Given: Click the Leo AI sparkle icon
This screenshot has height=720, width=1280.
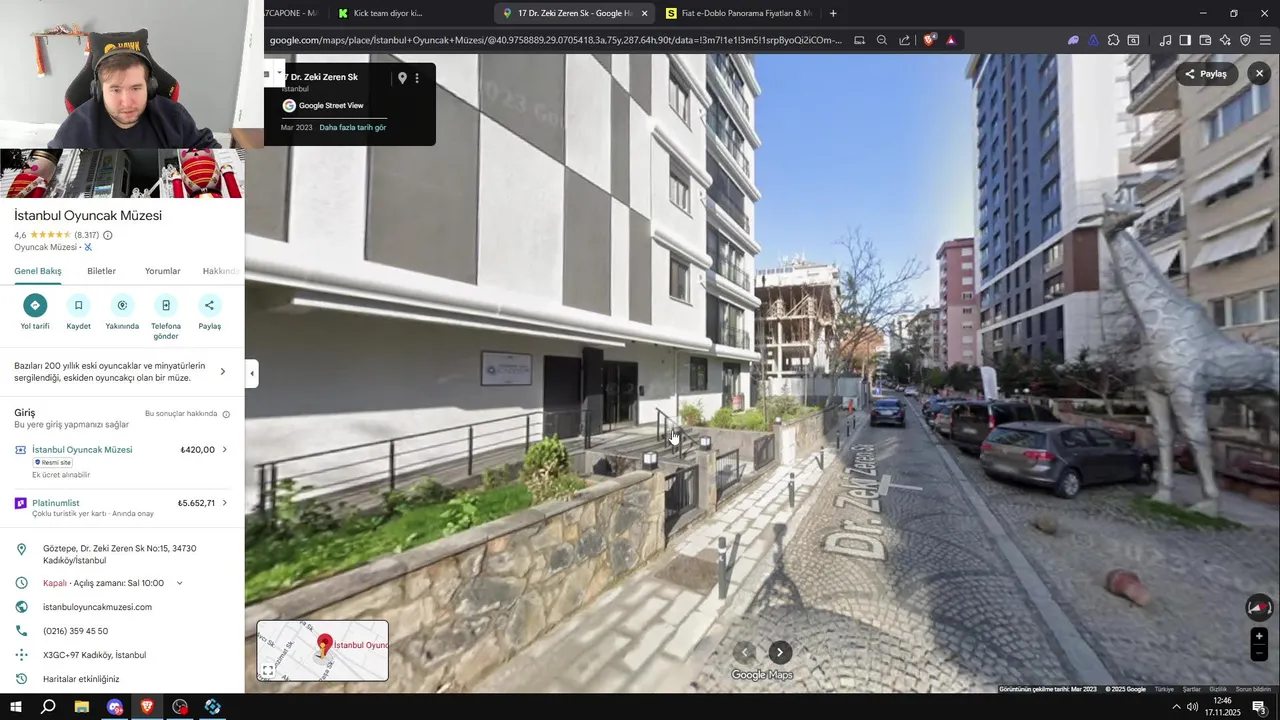Looking at the screenshot, I should 1225,40.
